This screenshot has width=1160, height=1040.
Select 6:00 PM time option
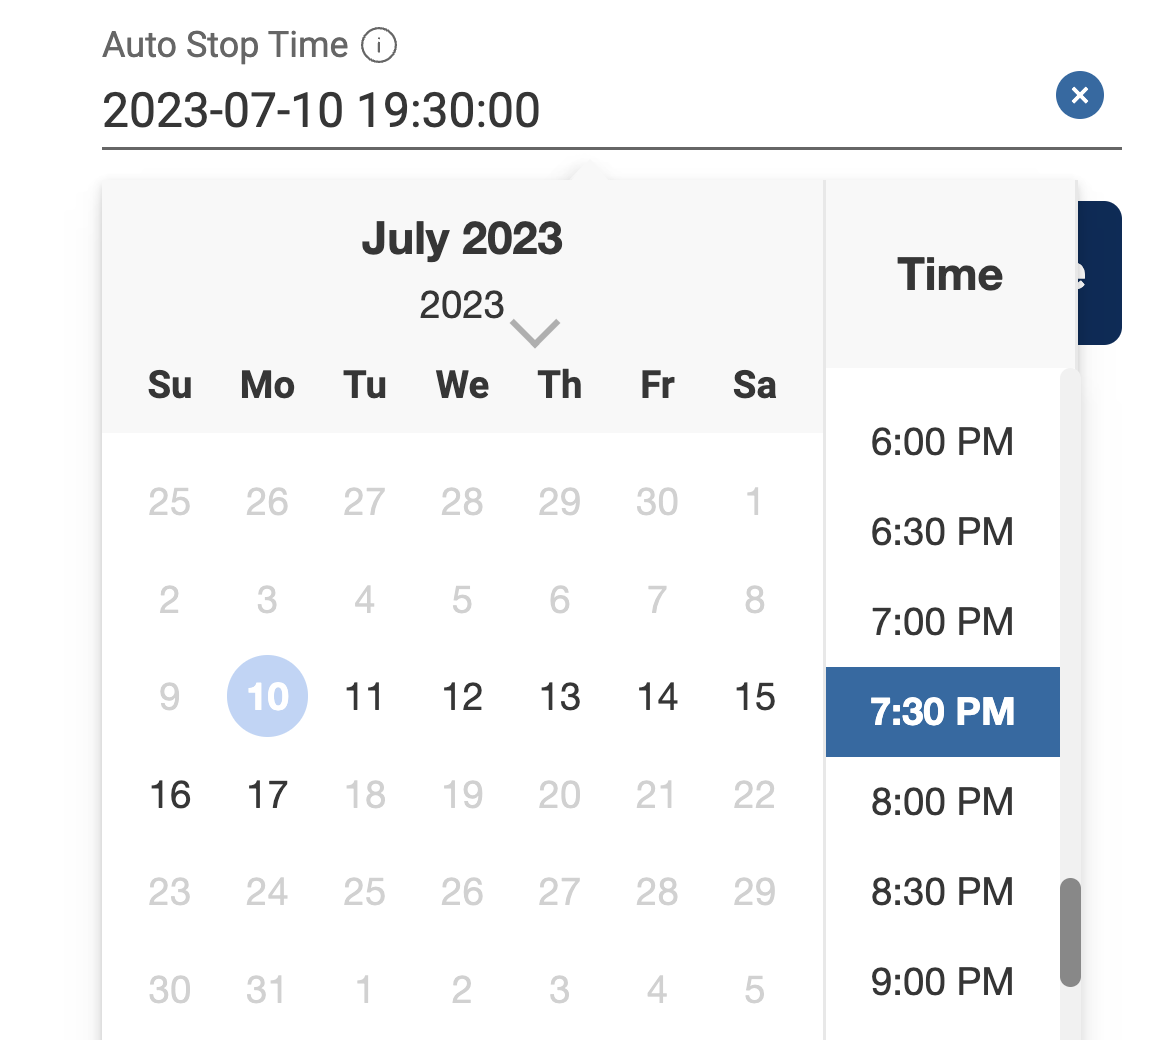click(x=942, y=442)
